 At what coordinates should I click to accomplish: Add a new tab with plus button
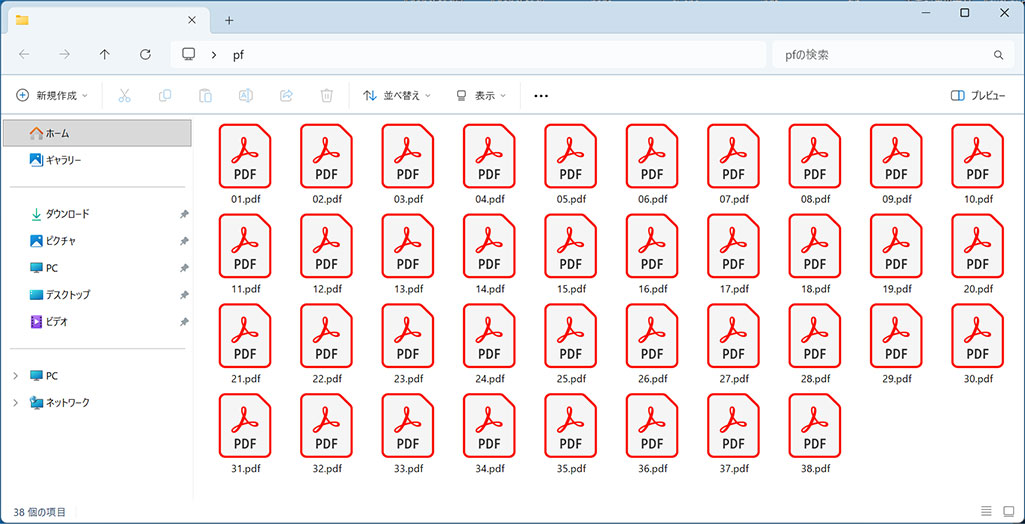tap(229, 20)
